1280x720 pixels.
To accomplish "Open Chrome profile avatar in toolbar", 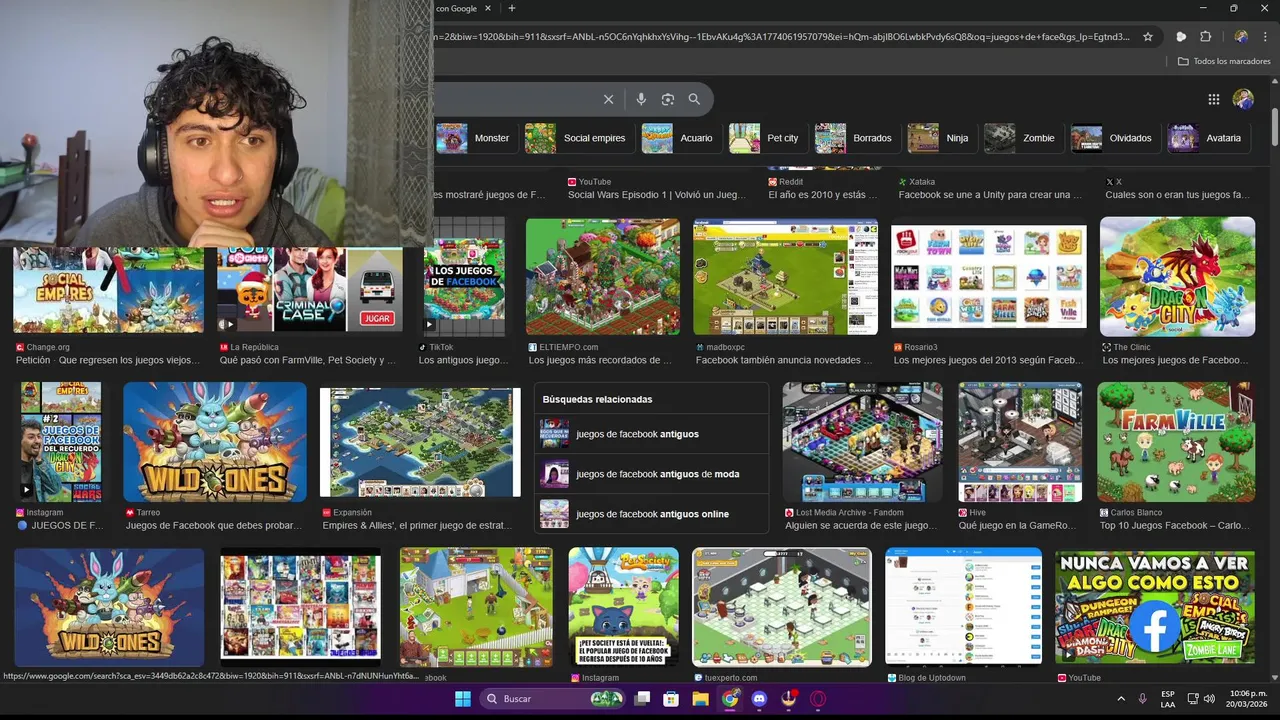I will pos(1241,37).
